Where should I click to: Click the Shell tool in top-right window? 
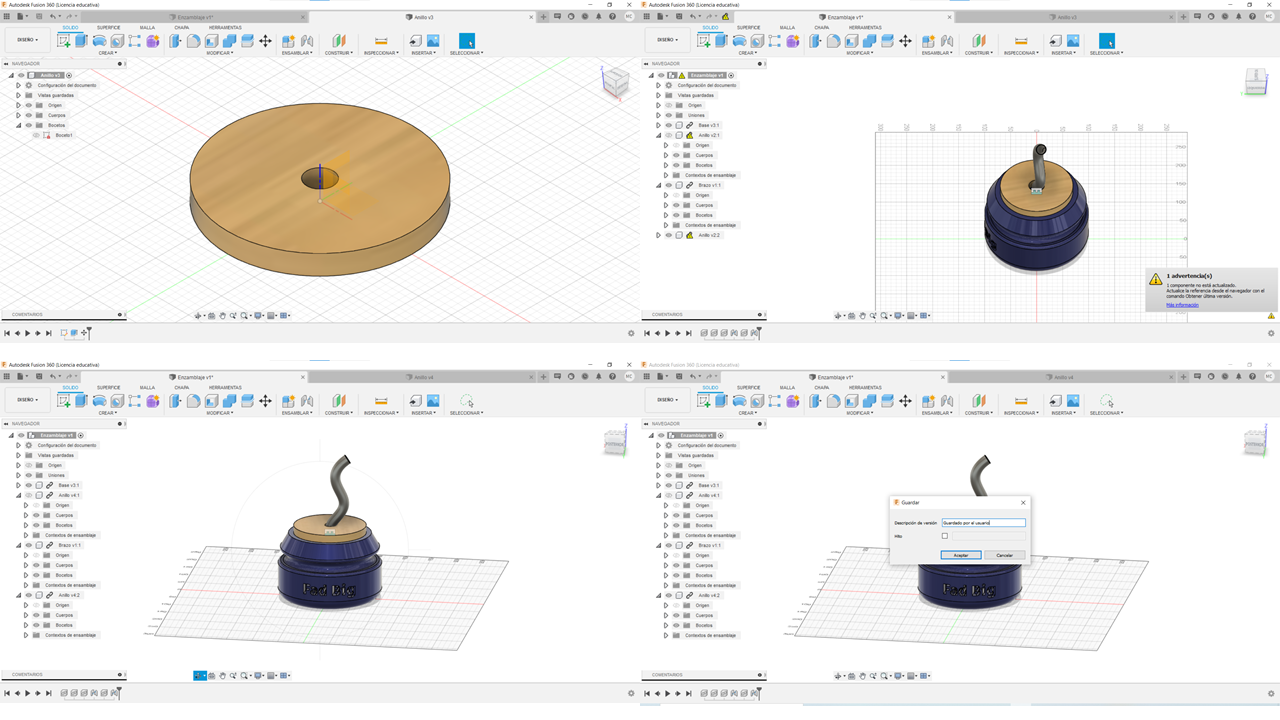point(851,41)
